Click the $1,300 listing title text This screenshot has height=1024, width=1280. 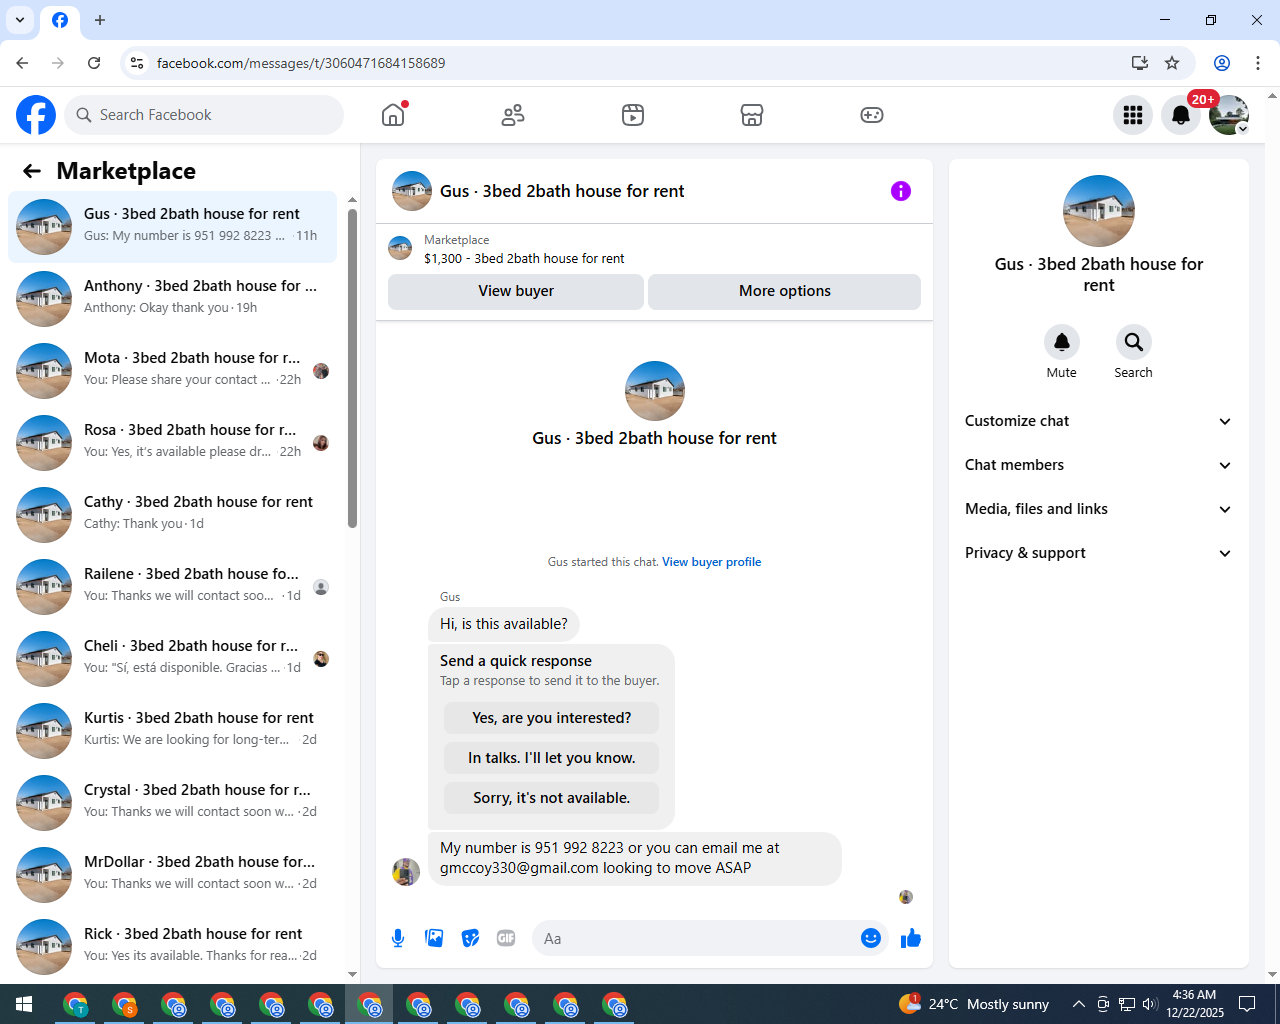click(524, 259)
